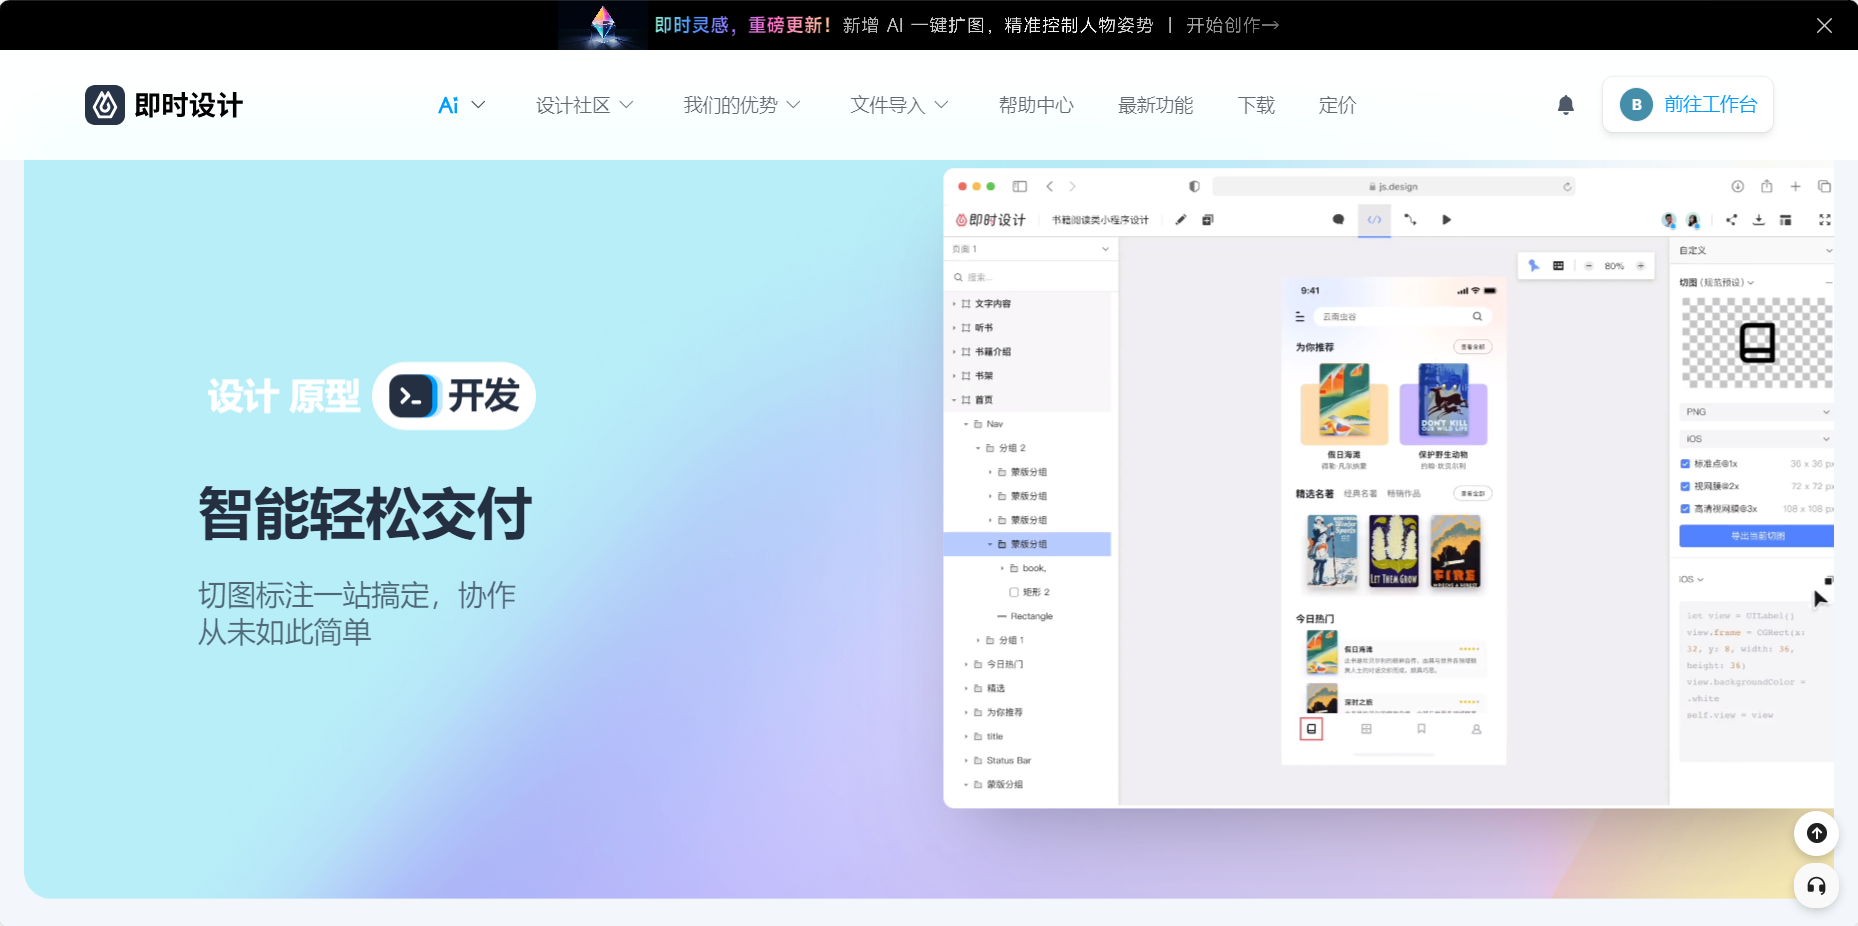1858x926 pixels.
Task: Collapse the 首页 frame
Action: [954, 400]
